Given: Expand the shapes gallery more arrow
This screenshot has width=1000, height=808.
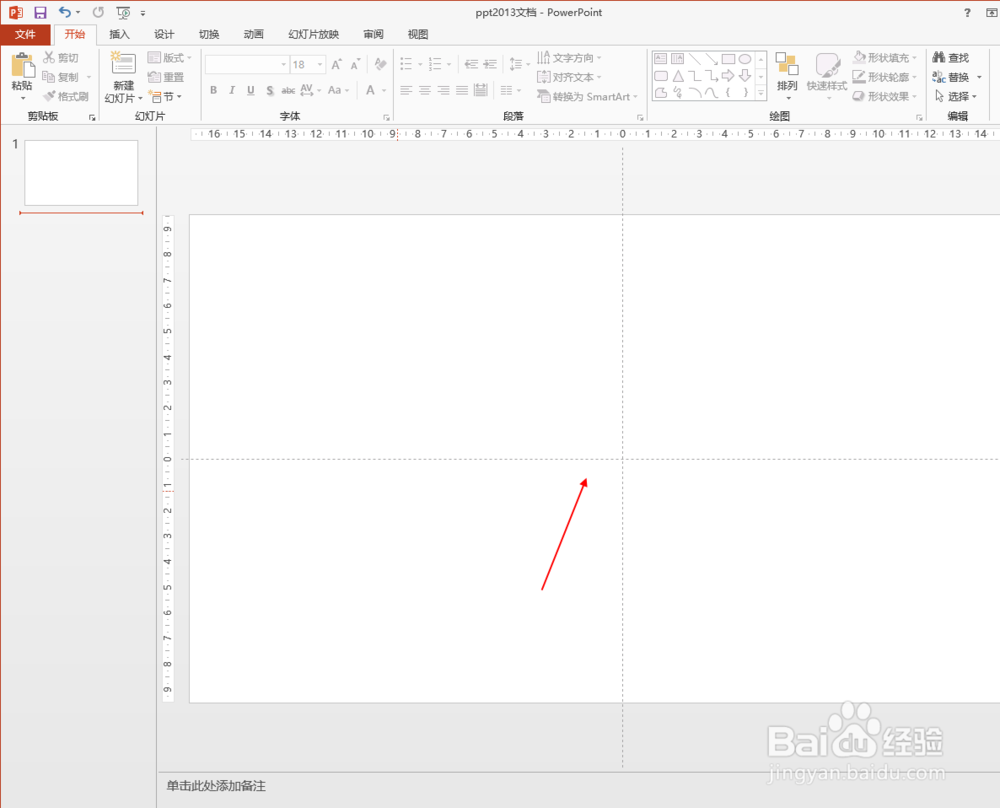Looking at the screenshot, I should tap(761, 93).
